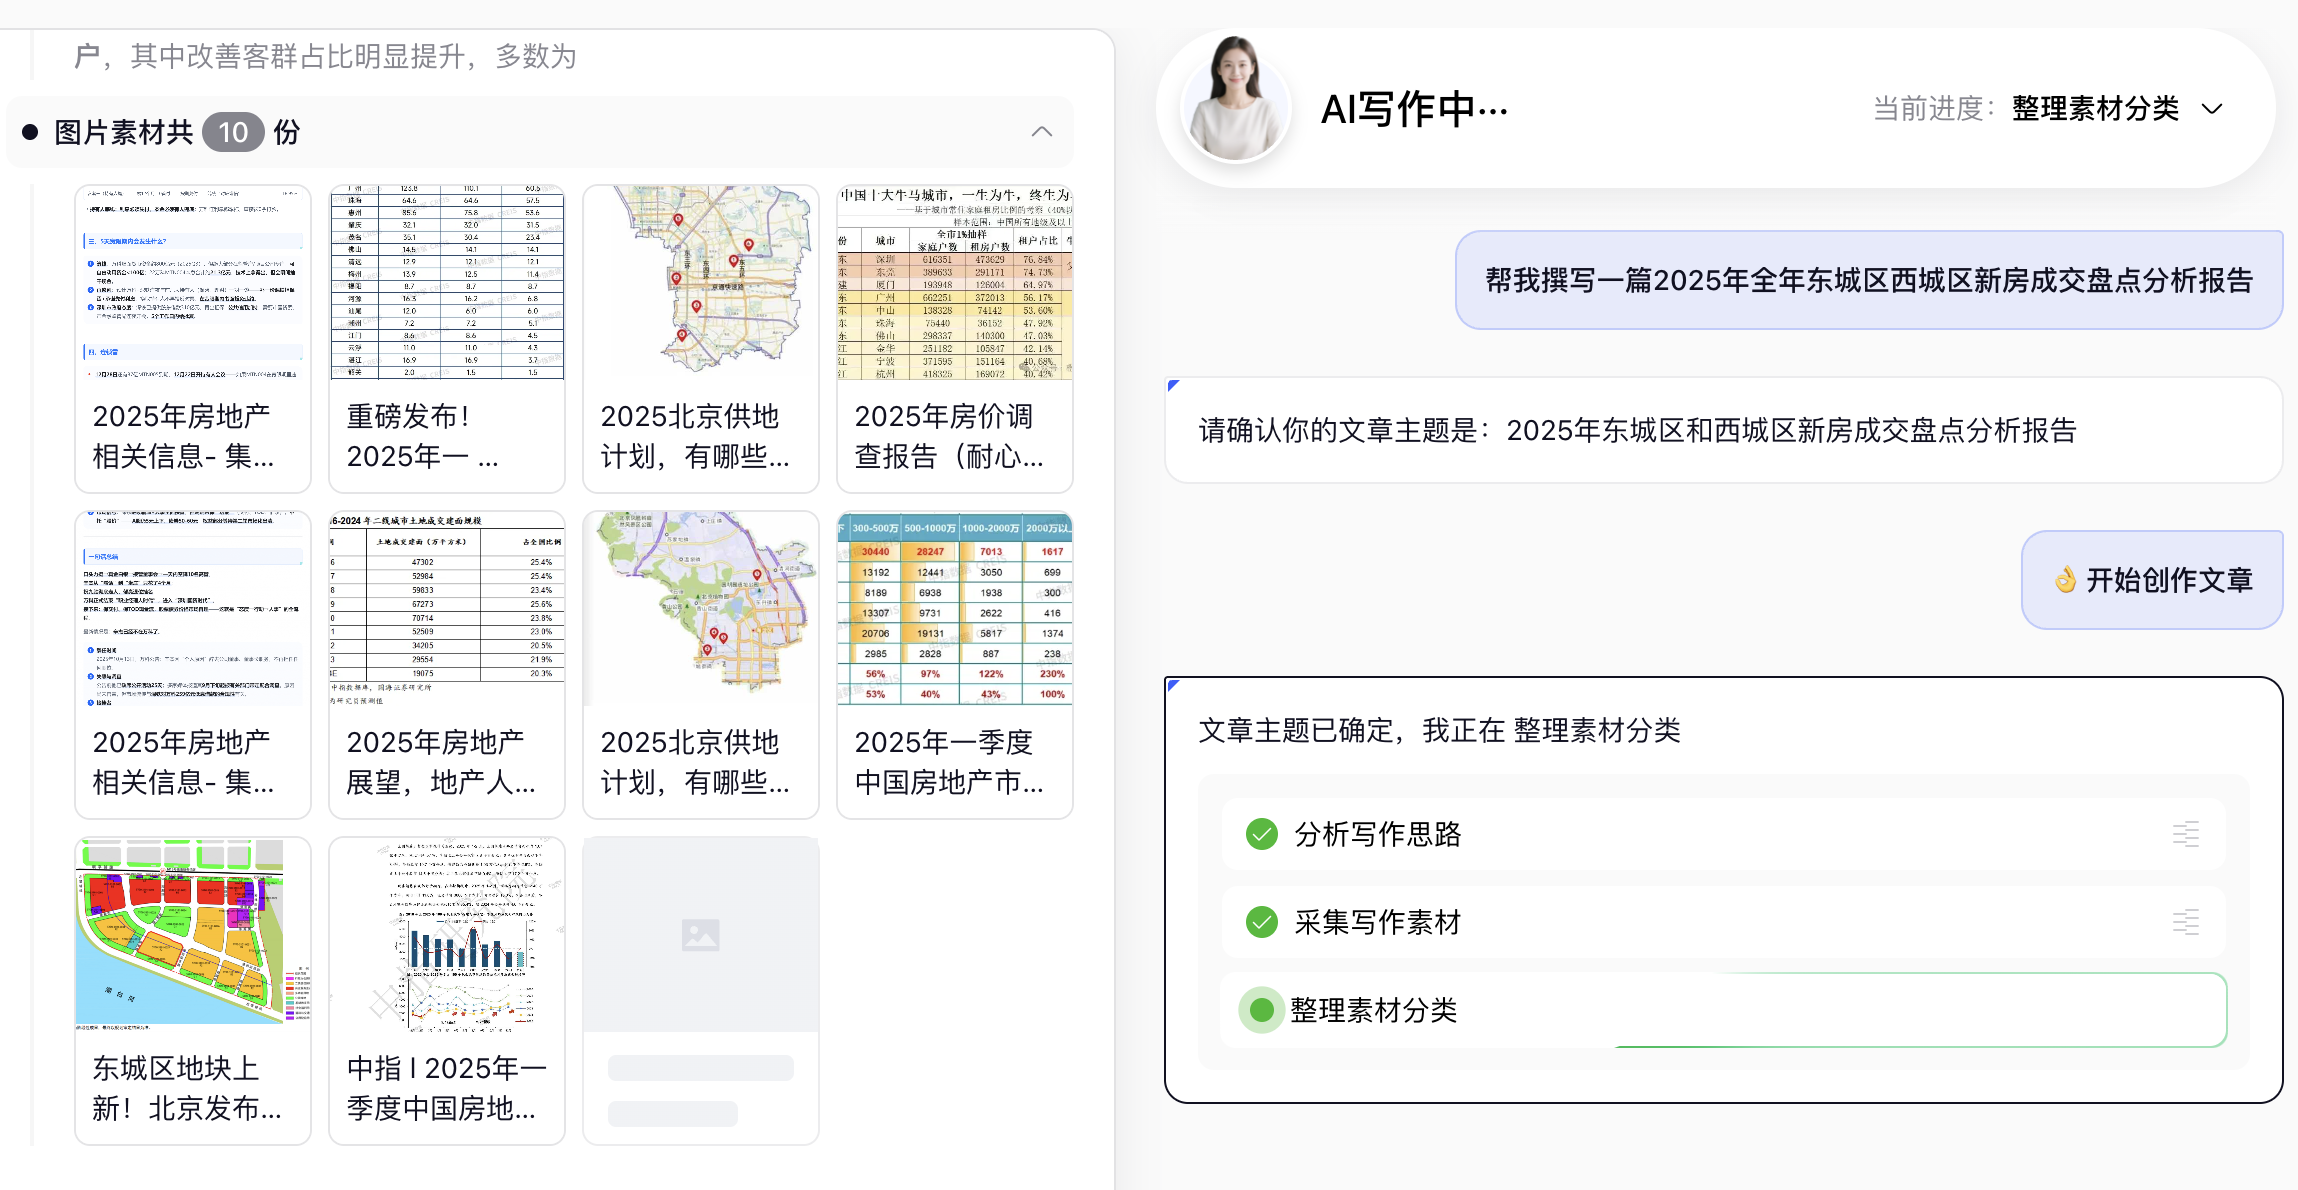The image size is (2298, 1190).
Task: Click the 开始创作文章 button
Action: point(2152,580)
